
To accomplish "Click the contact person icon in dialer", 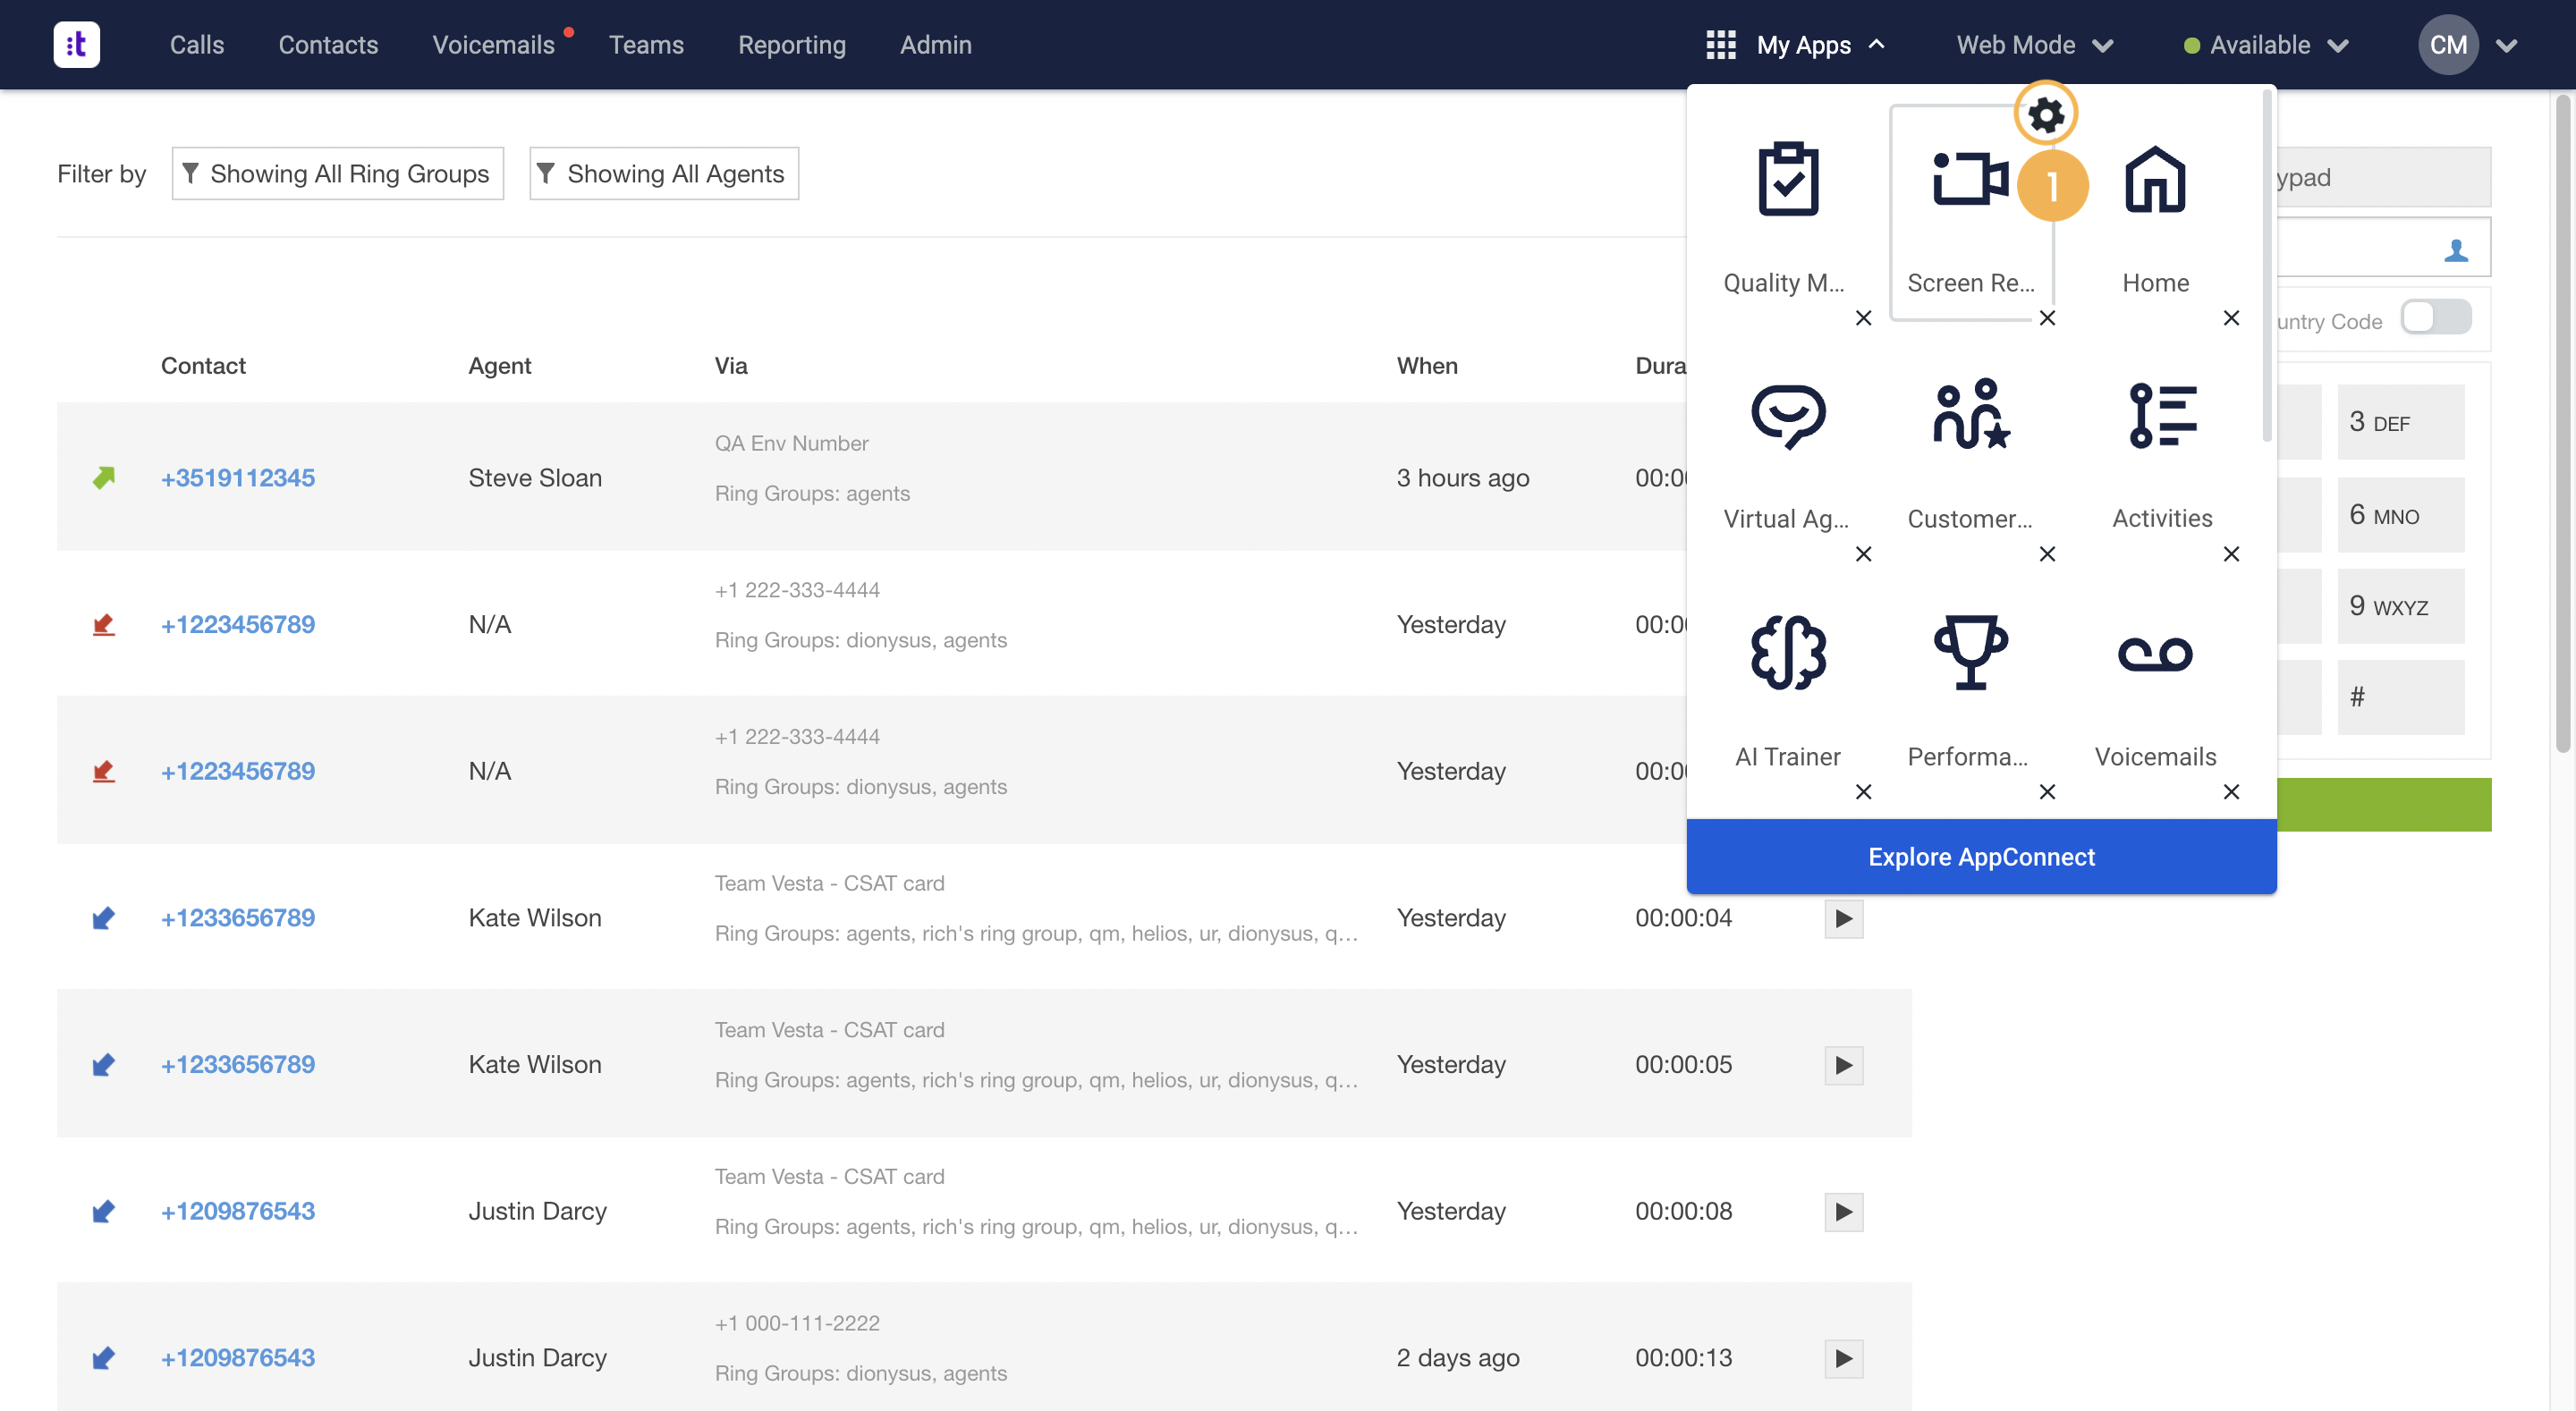I will (2455, 250).
